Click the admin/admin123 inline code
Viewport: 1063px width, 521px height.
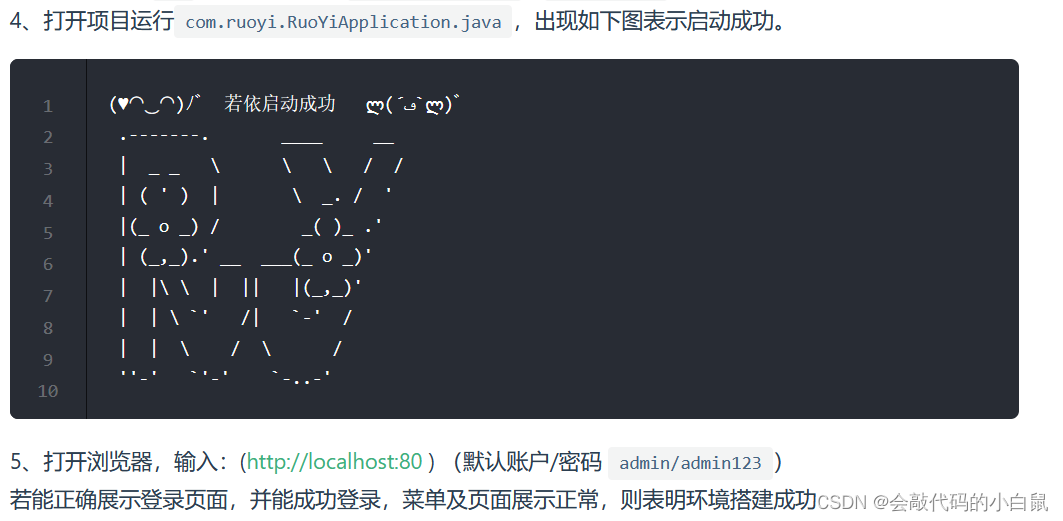coord(690,463)
